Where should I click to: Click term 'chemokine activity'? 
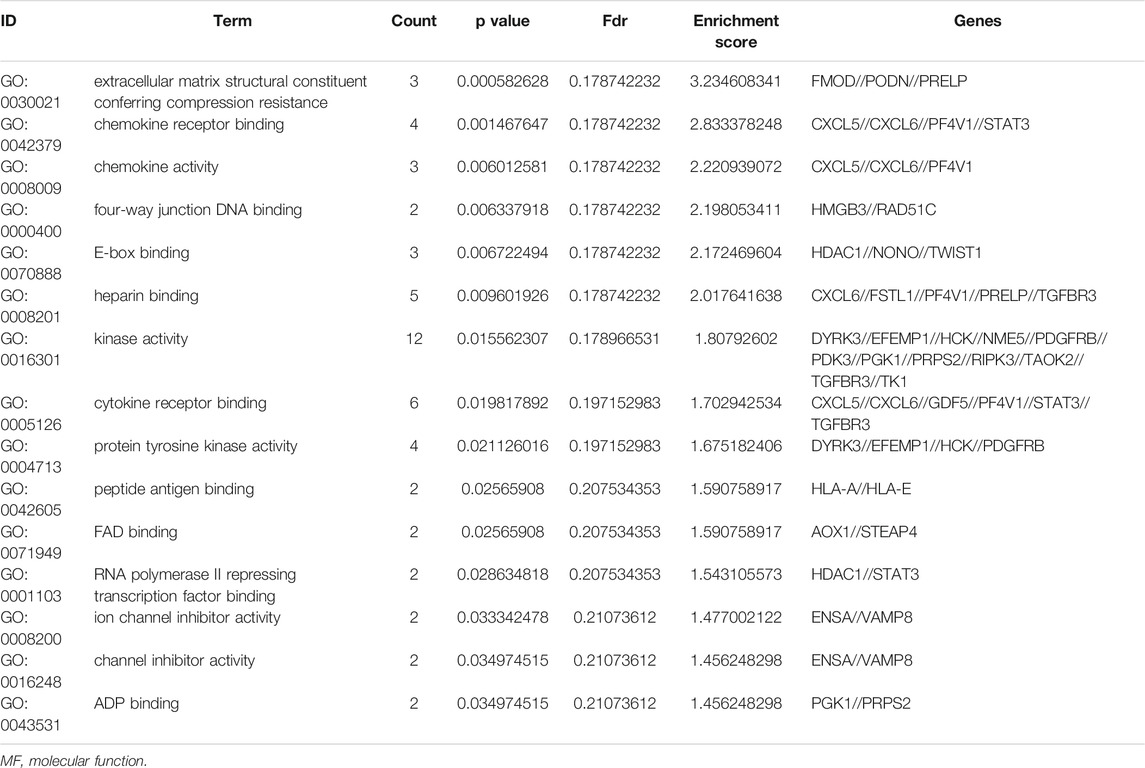(x=156, y=167)
